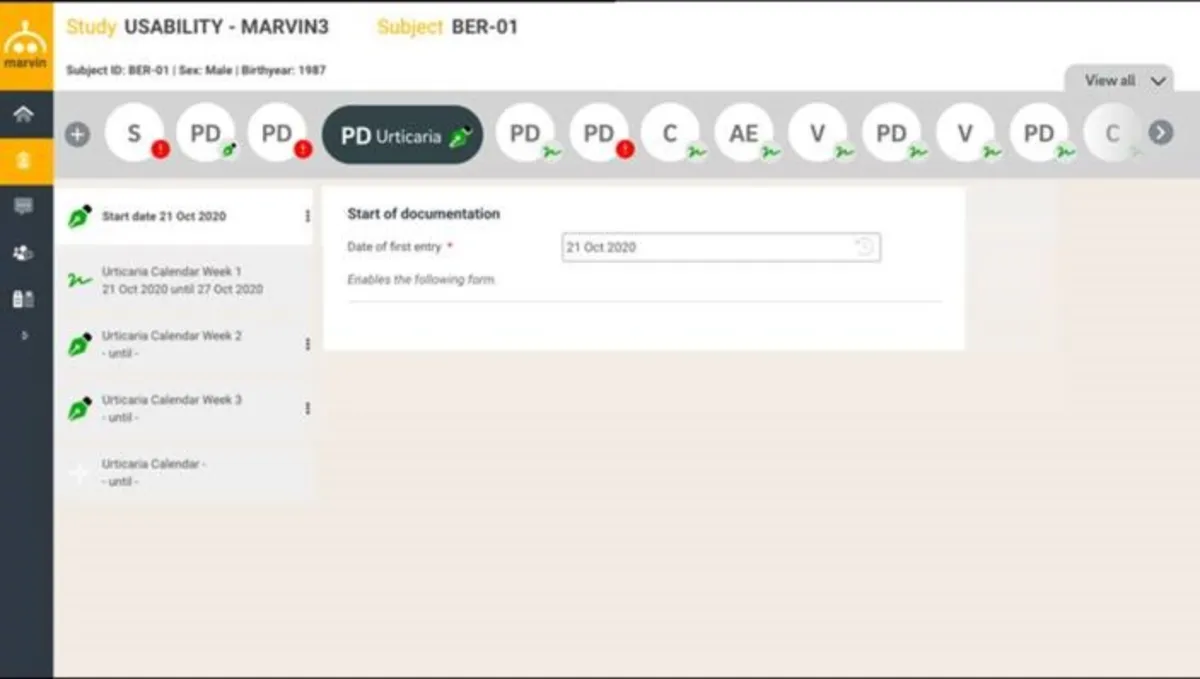The image size is (1200, 679).
Task: Click 21 Oct 2020 until 27 Oct 2020 text
Action: [x=182, y=289]
